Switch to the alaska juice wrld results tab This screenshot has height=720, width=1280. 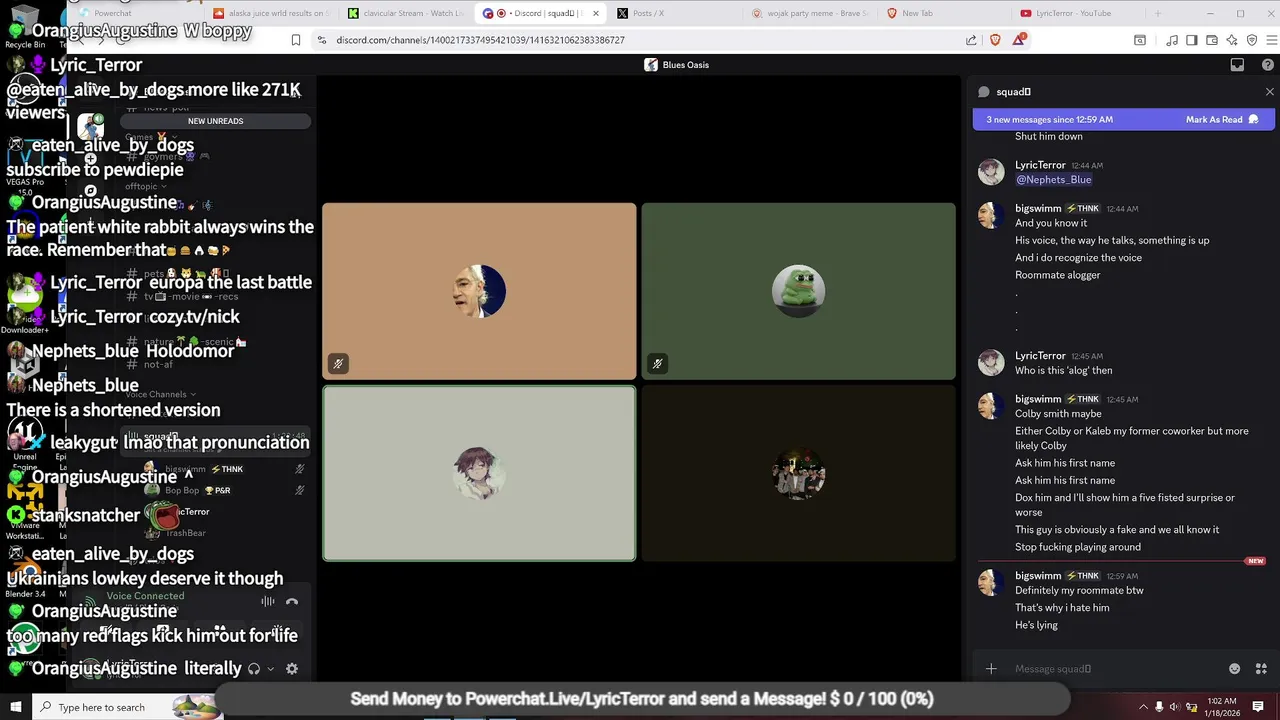pyautogui.click(x=270, y=13)
